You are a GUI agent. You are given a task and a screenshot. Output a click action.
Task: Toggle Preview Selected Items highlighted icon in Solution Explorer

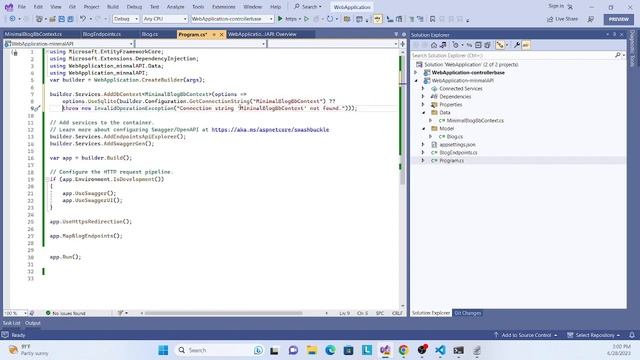[x=526, y=45]
